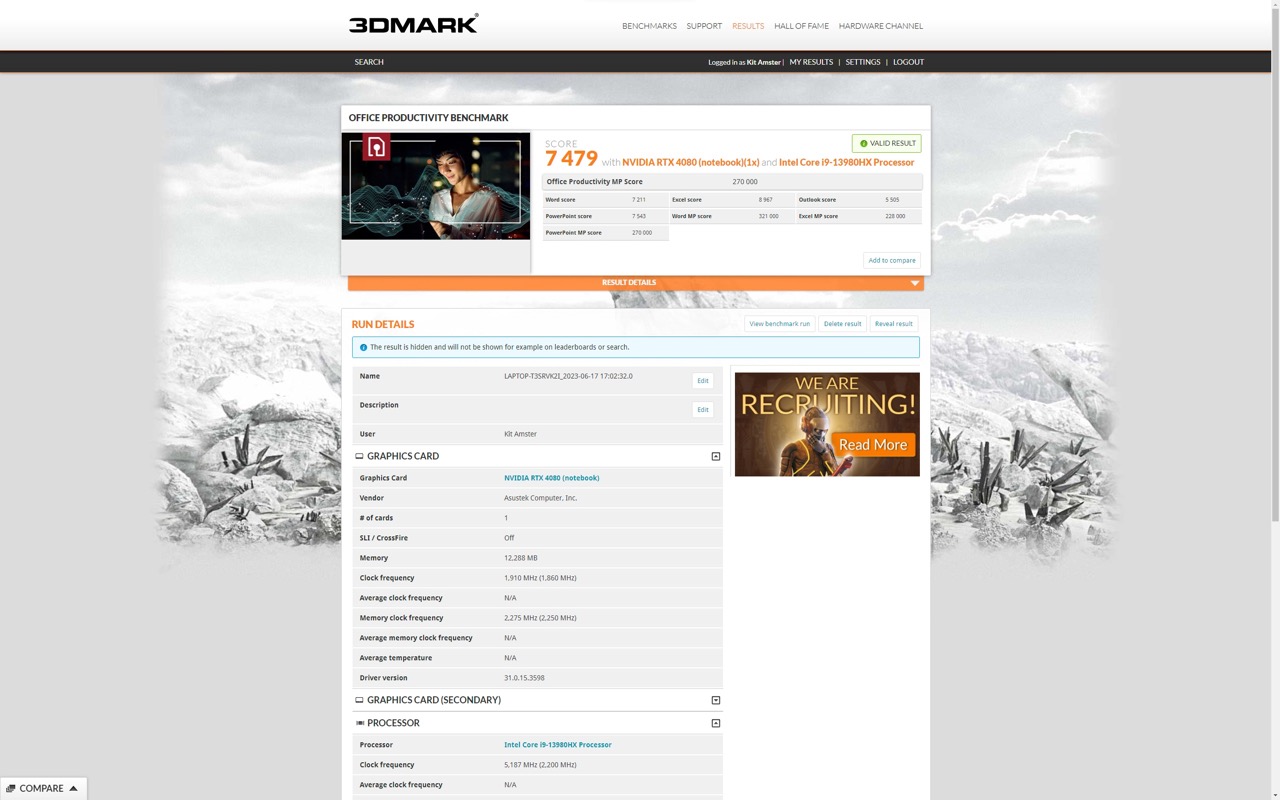Click the monitor icon beside the Graphics Card heading

point(359,456)
